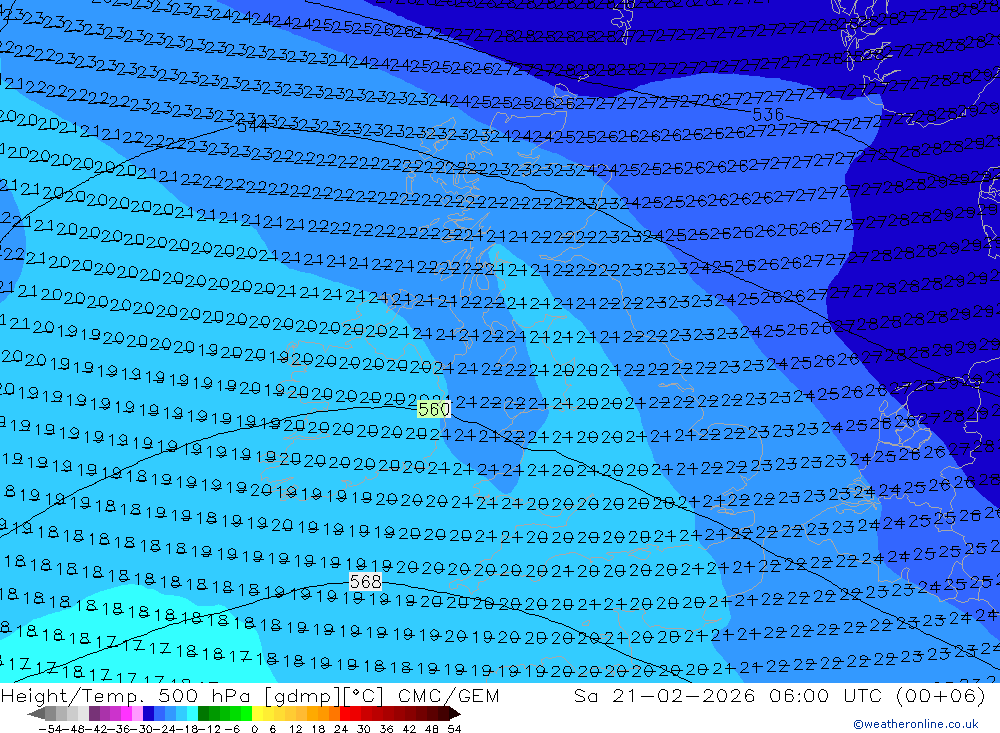This screenshot has width=1000, height=733.
Task: Click the left arrow end of the color scale
Action: [x=36, y=714]
